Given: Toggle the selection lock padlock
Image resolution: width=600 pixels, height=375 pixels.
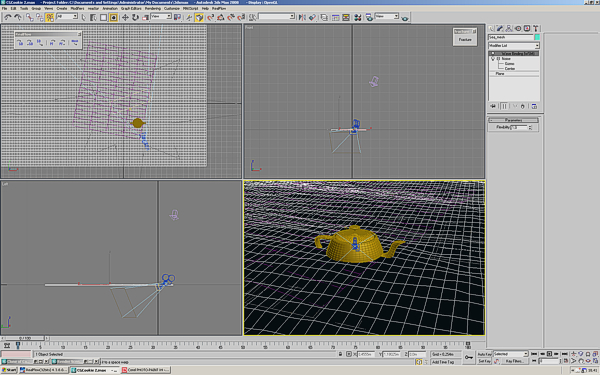Looking at the screenshot, I should click(340, 354).
